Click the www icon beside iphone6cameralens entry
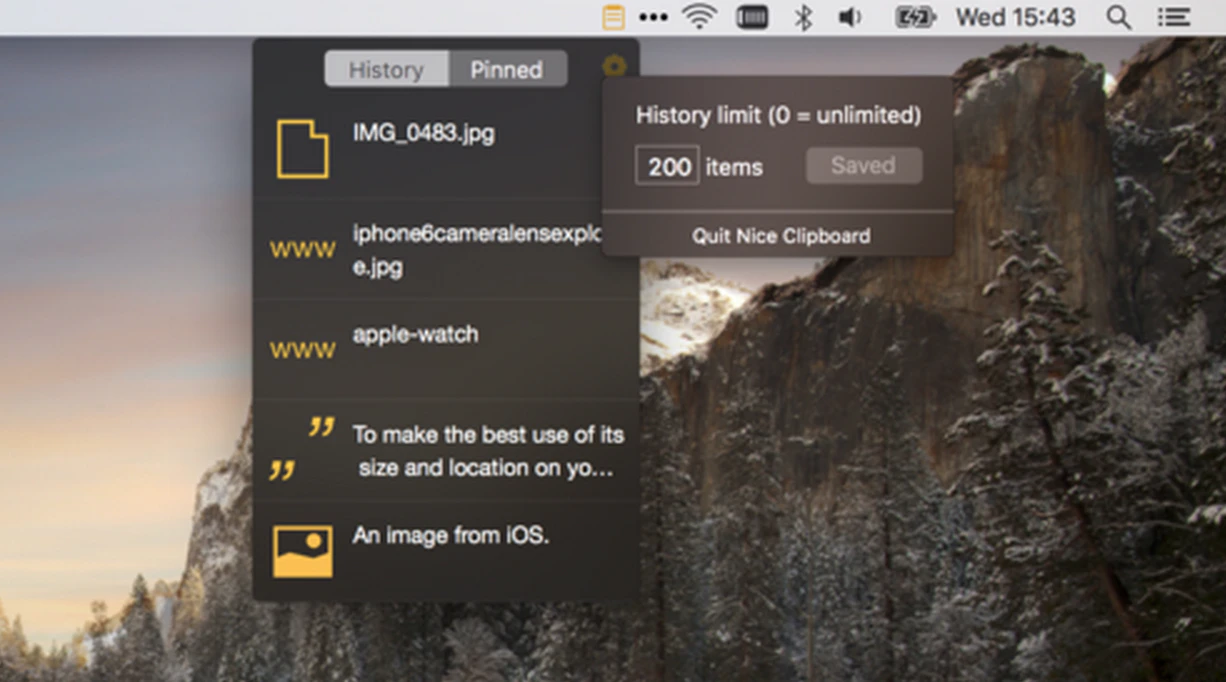 [302, 249]
